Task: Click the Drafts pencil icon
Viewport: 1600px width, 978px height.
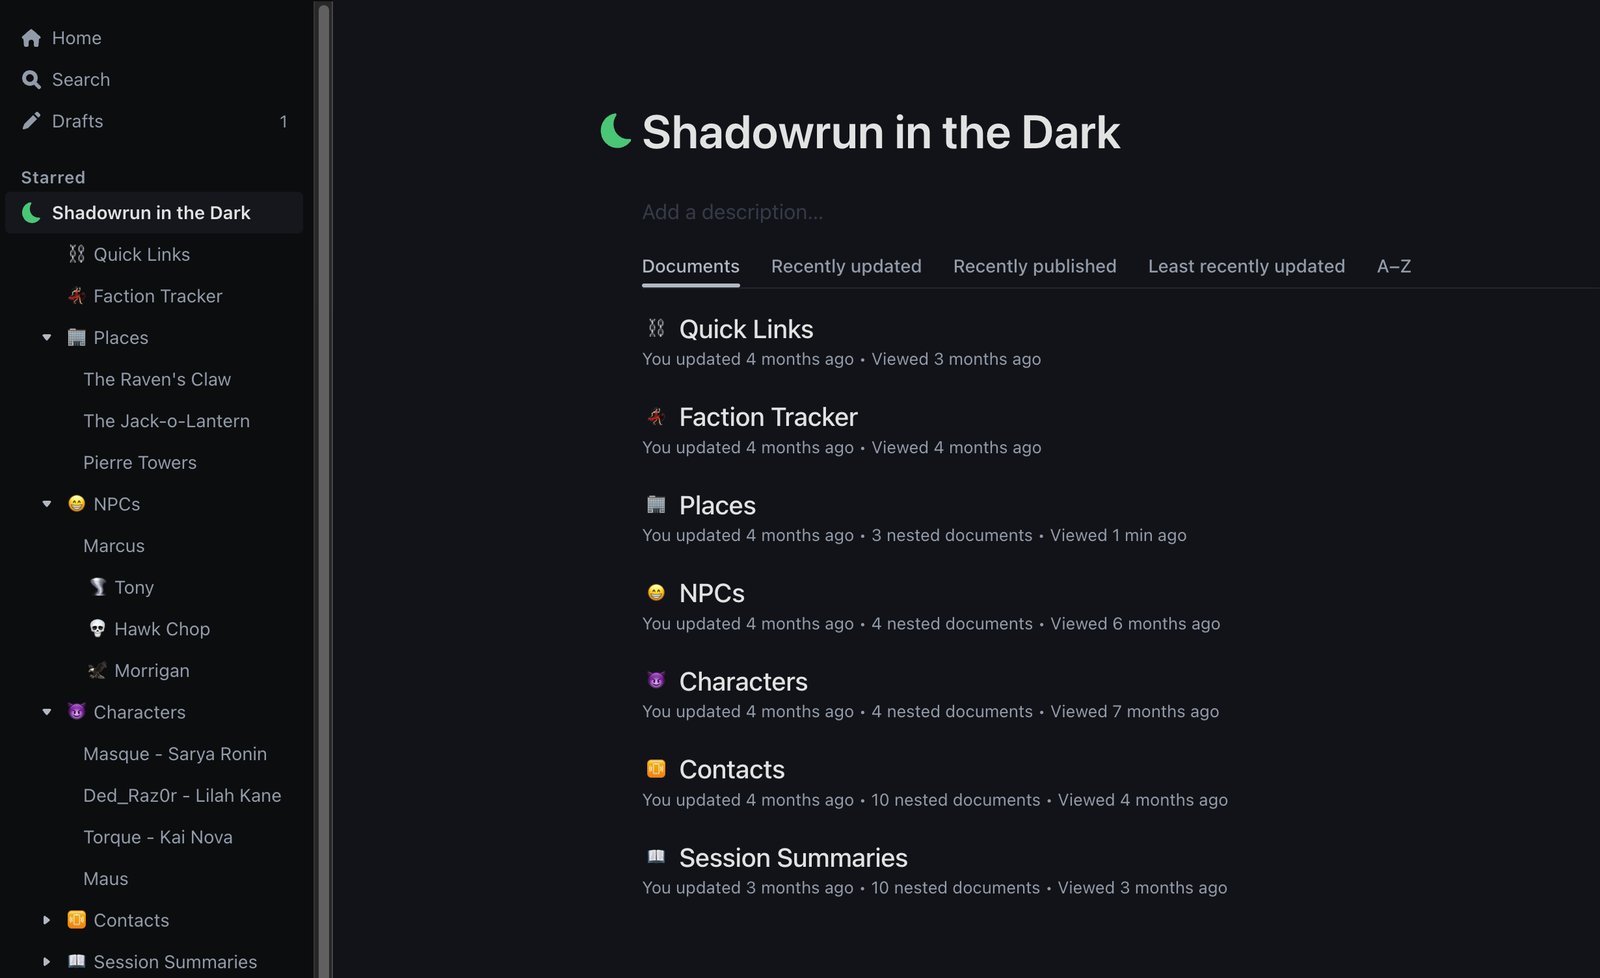Action: click(31, 121)
